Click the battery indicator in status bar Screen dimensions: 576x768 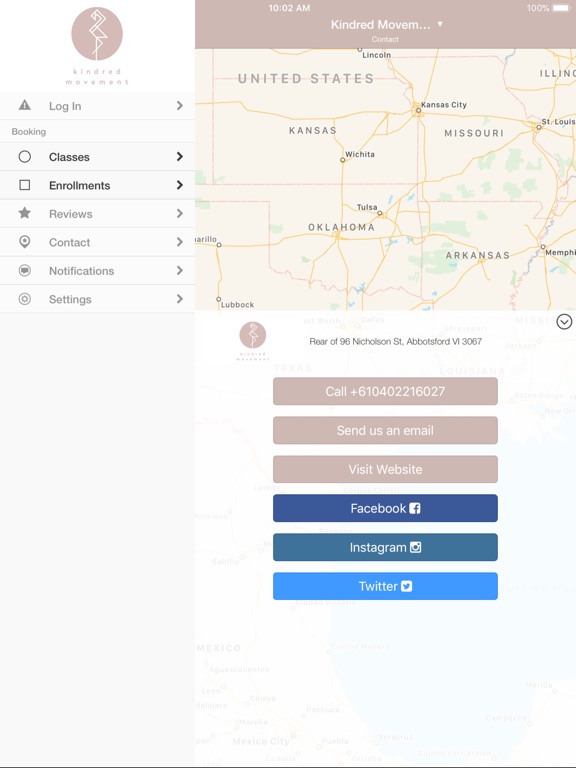tap(561, 8)
